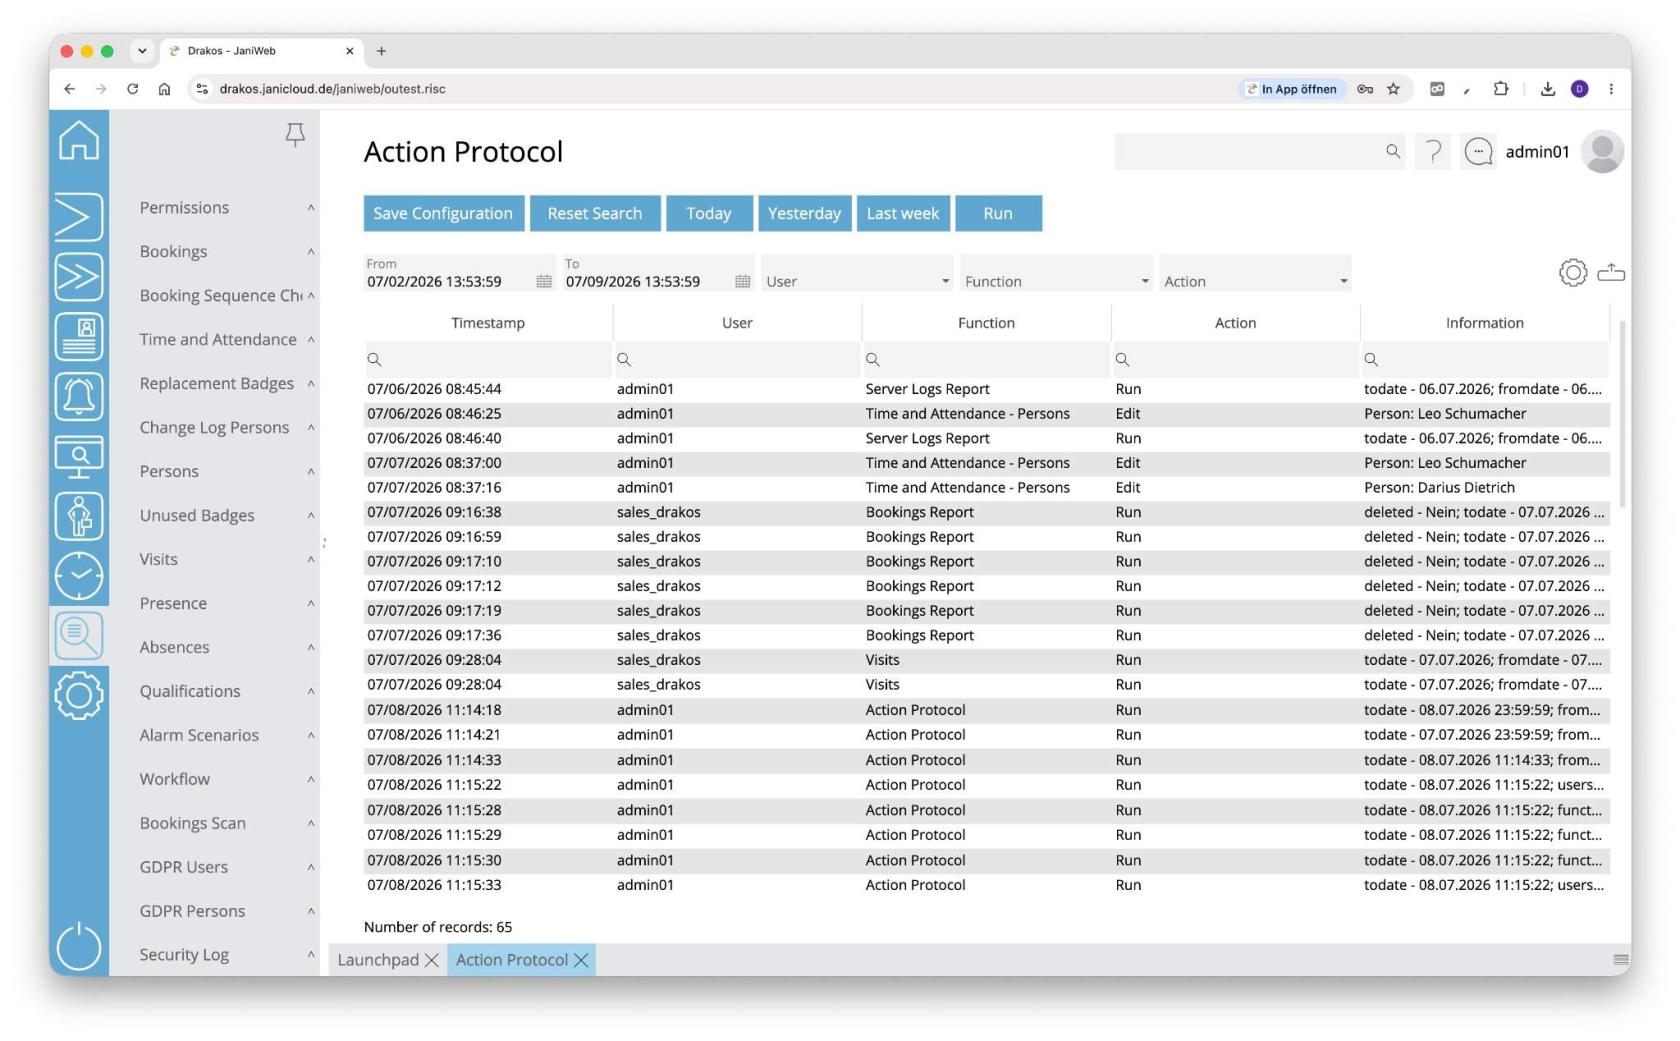This screenshot has width=1680, height=1041.
Task: Expand the Permissions menu section
Action: coord(311,208)
